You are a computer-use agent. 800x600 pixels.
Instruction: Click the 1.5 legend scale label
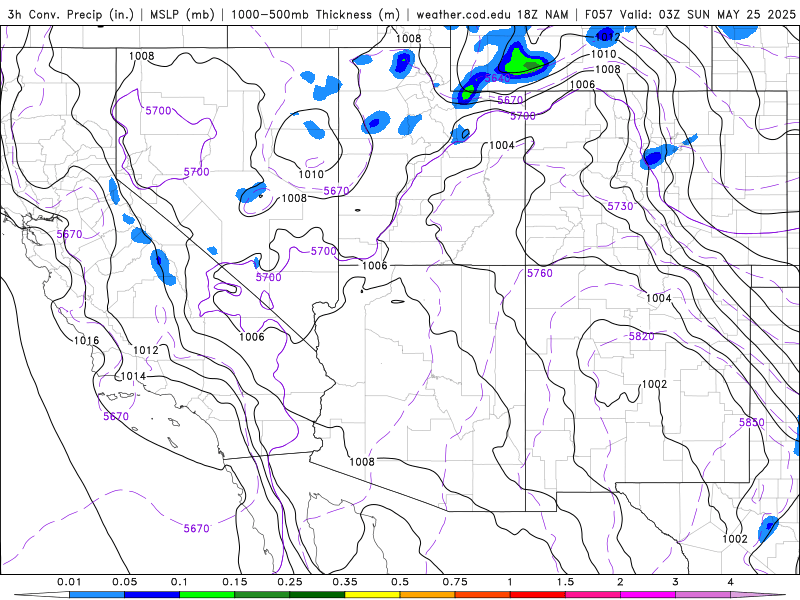click(565, 582)
